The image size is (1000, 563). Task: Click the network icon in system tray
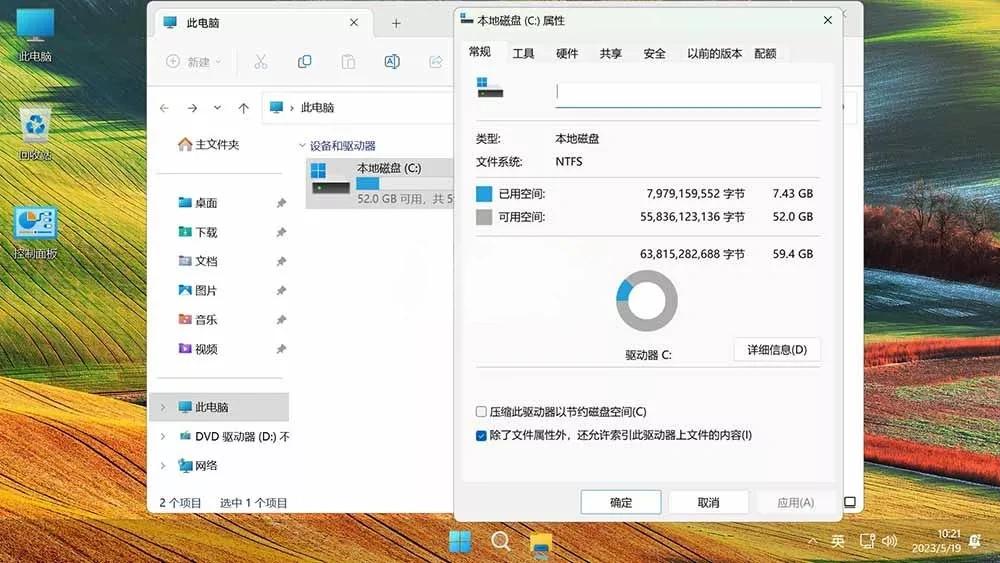(x=867, y=541)
